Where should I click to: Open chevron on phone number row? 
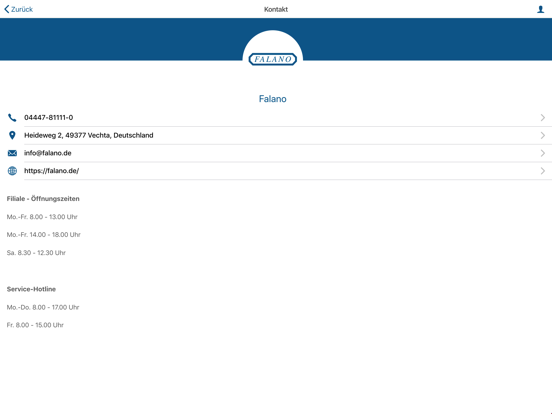[542, 118]
